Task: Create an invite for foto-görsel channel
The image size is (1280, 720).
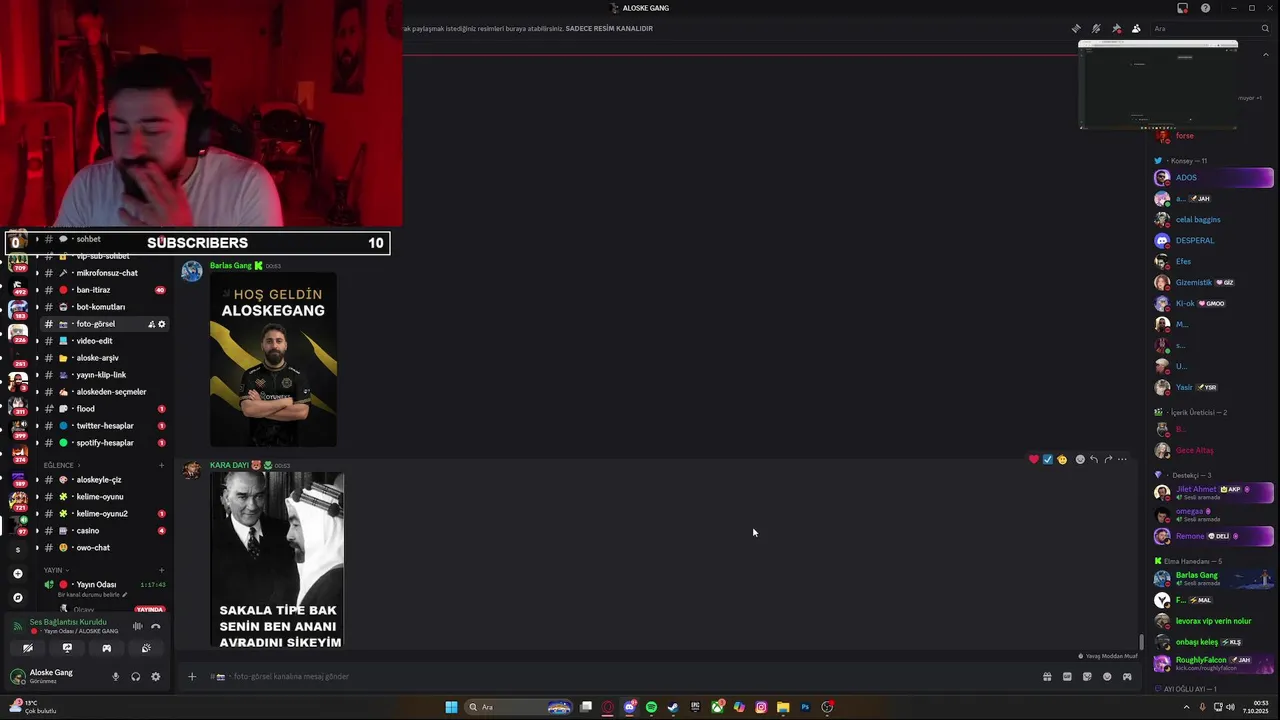Action: pos(151,324)
